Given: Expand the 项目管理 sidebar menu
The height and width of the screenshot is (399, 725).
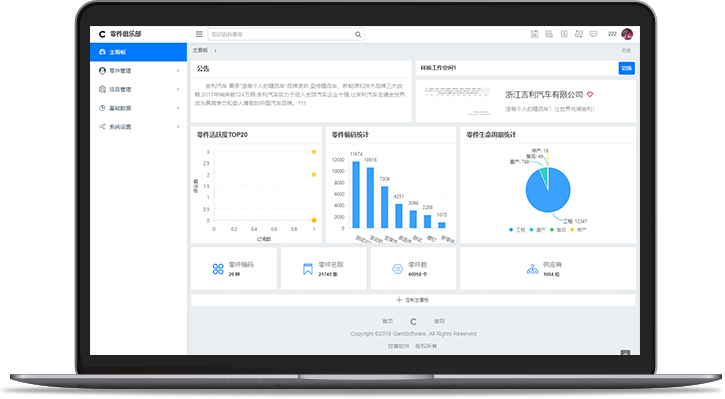Looking at the screenshot, I should 138,89.
